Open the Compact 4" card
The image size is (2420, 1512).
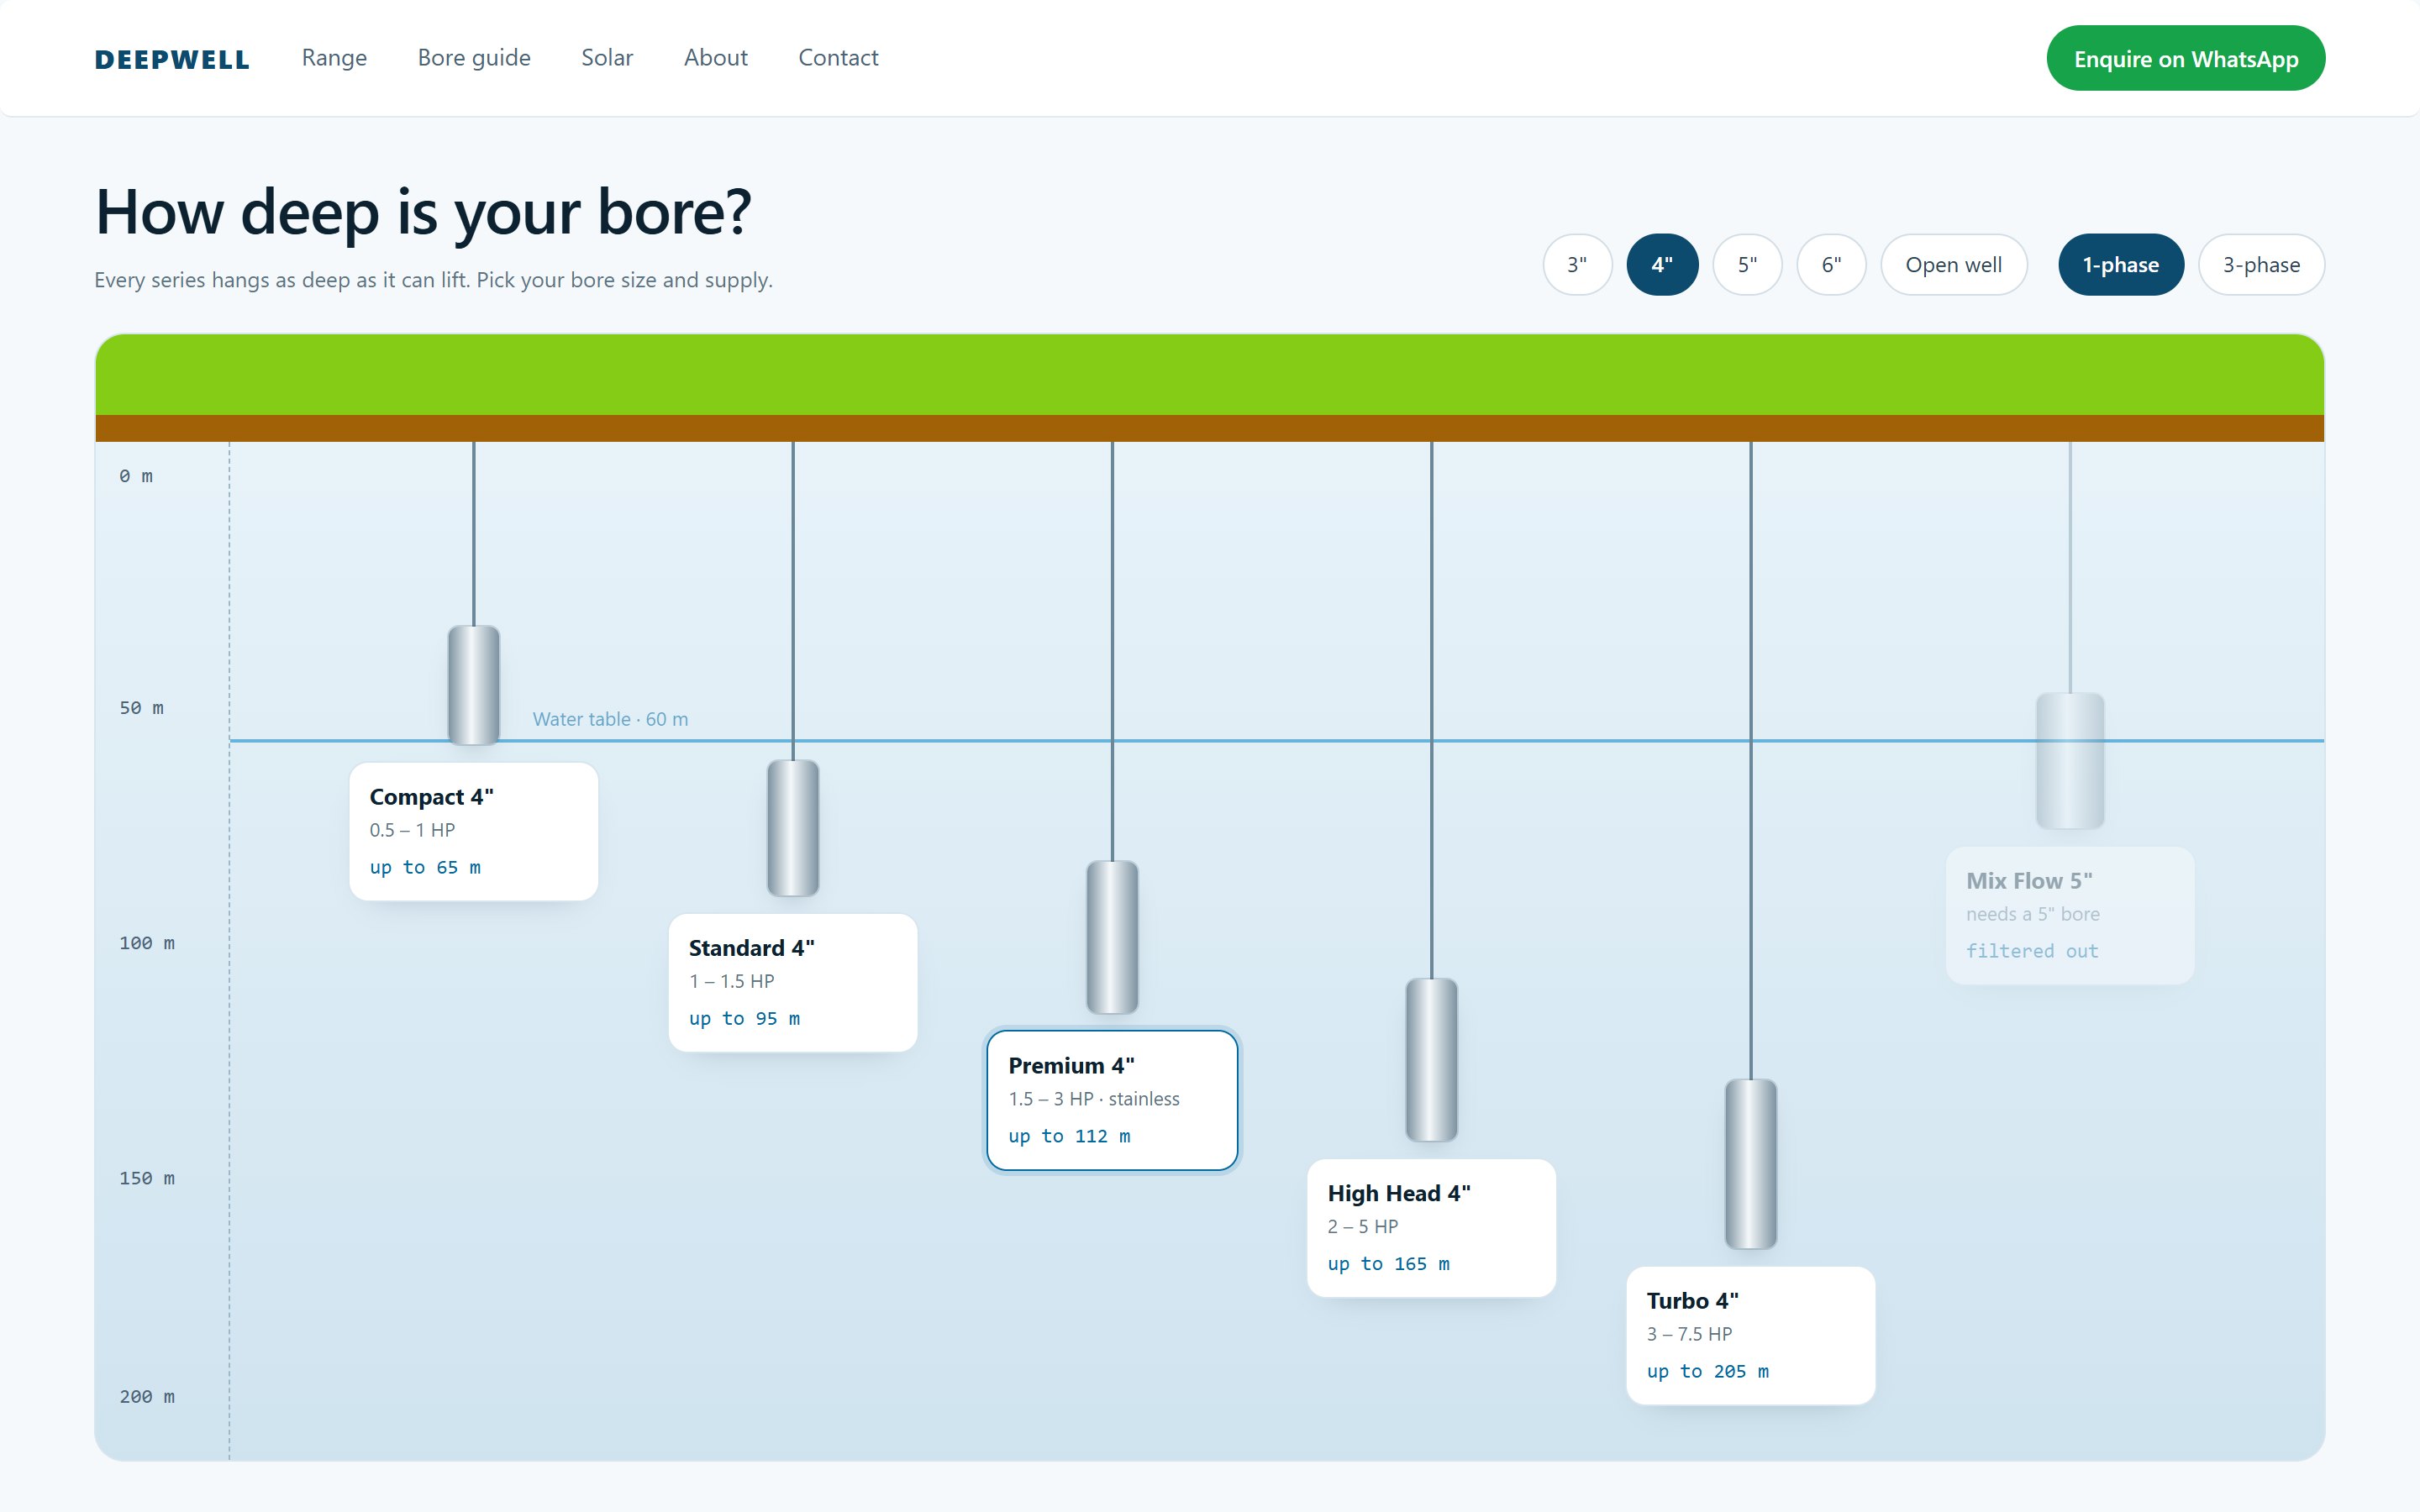click(473, 831)
